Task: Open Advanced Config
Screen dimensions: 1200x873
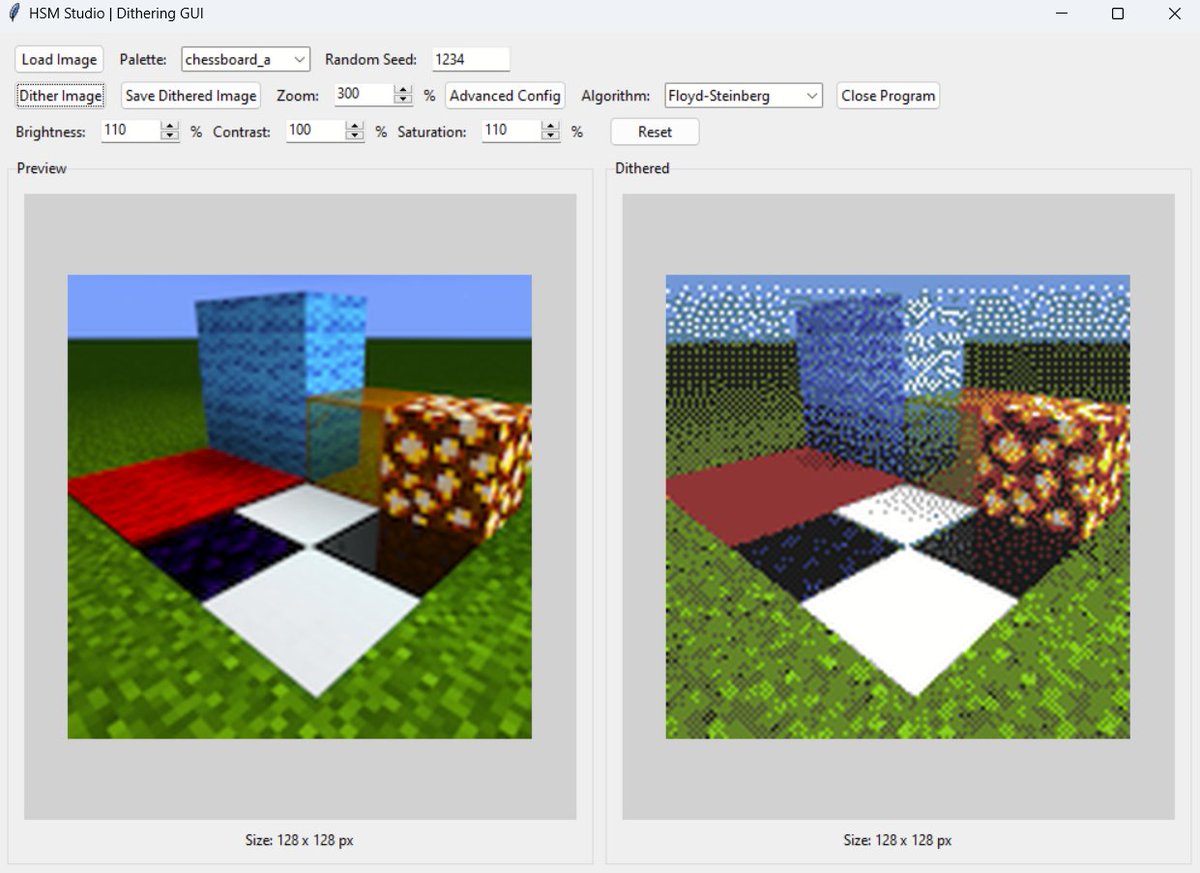Action: 505,96
